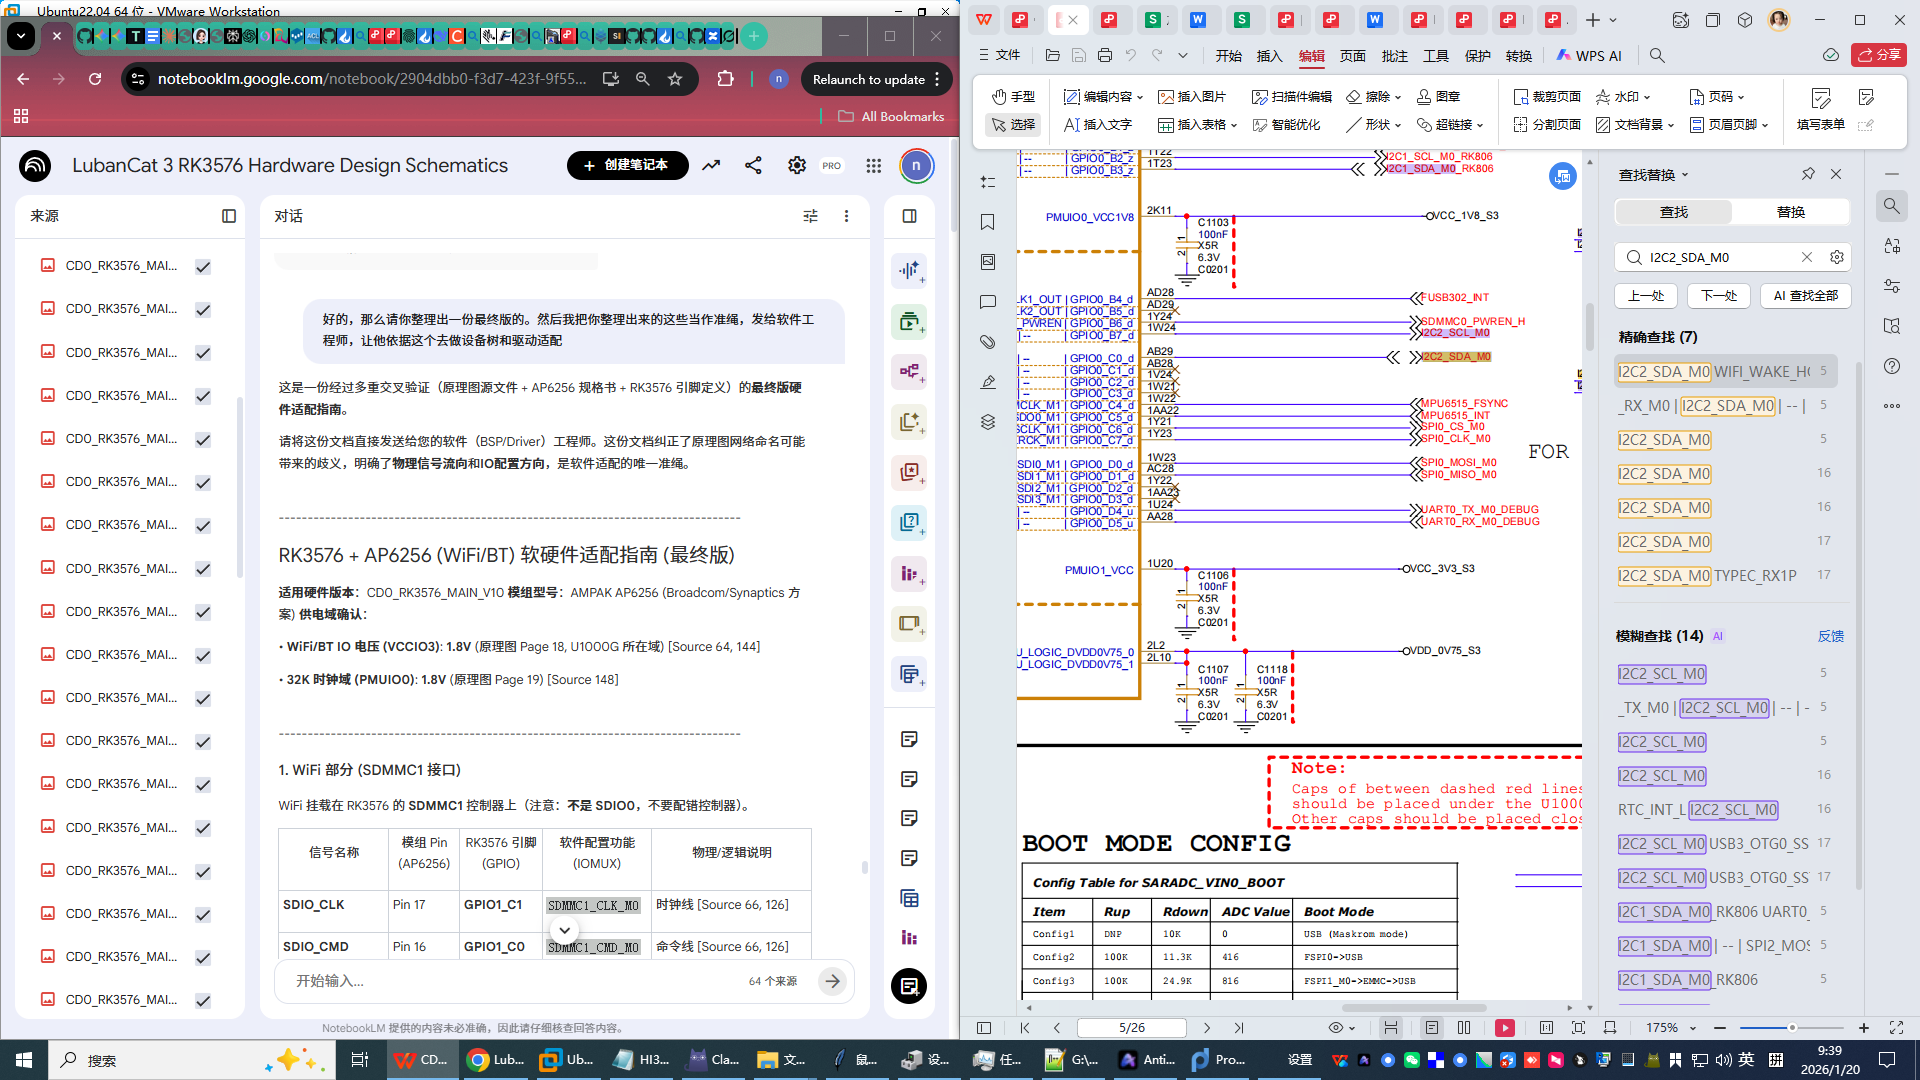Click the 下一处 next match button

1719,296
